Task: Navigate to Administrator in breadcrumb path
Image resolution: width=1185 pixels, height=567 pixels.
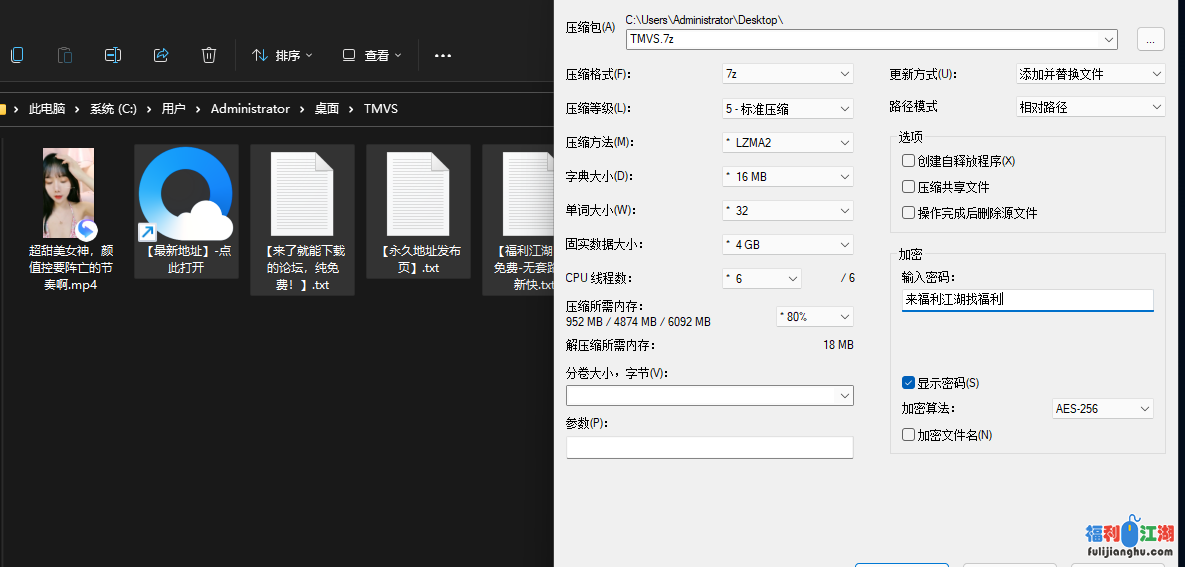Action: coord(250,109)
